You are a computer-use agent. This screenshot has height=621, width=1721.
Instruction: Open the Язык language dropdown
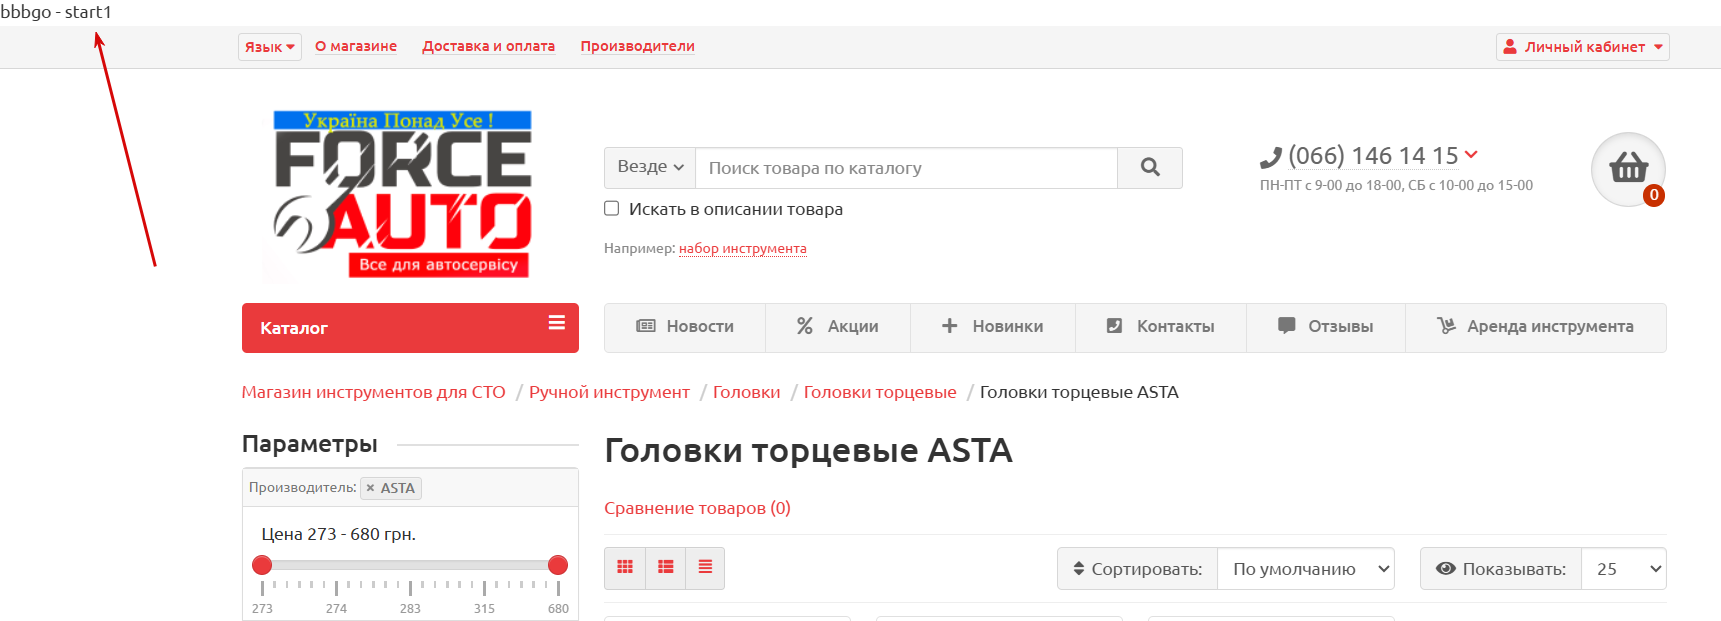270,47
